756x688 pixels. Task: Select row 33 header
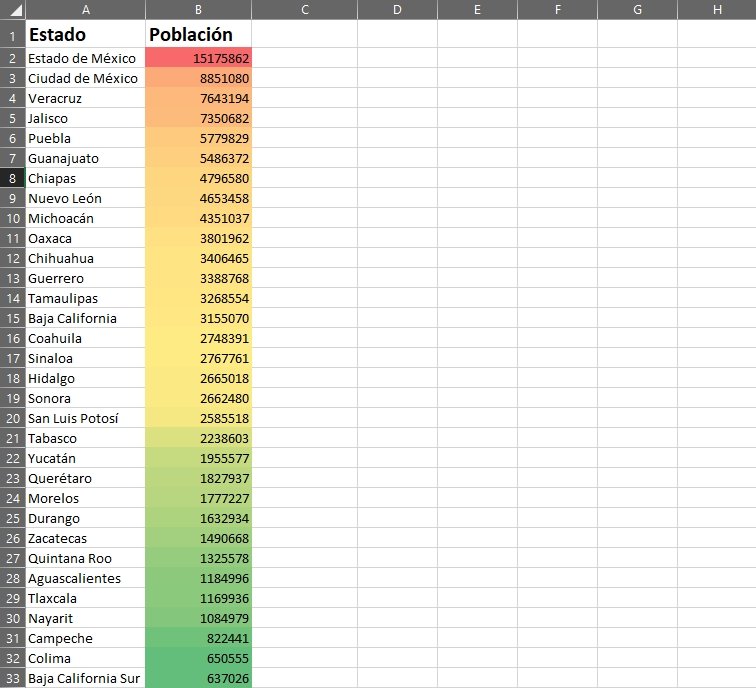click(x=13, y=678)
